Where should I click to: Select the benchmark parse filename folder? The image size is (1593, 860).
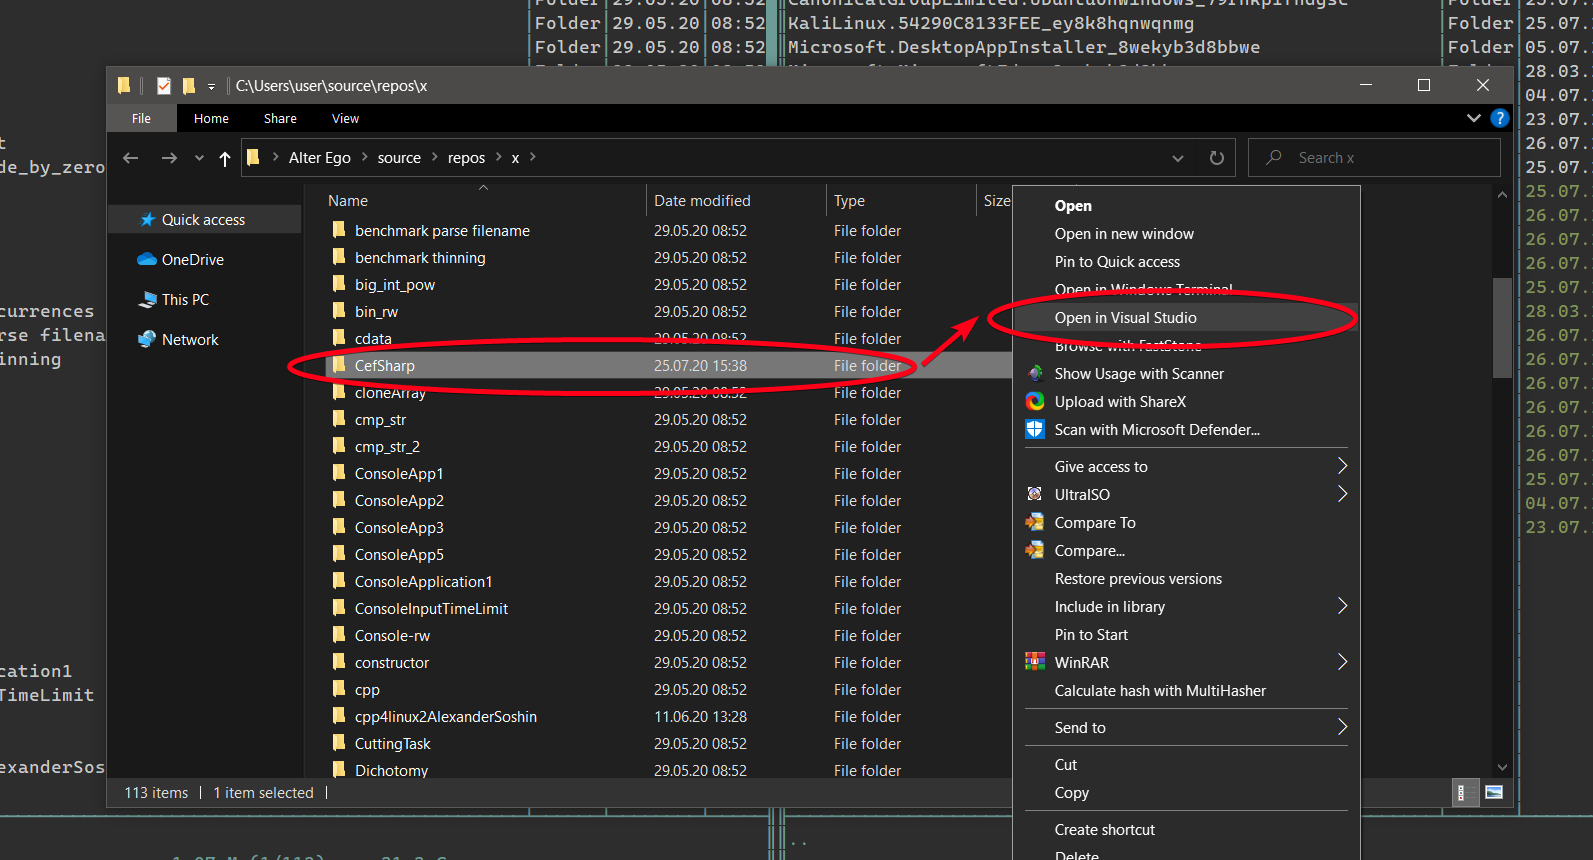click(x=442, y=231)
